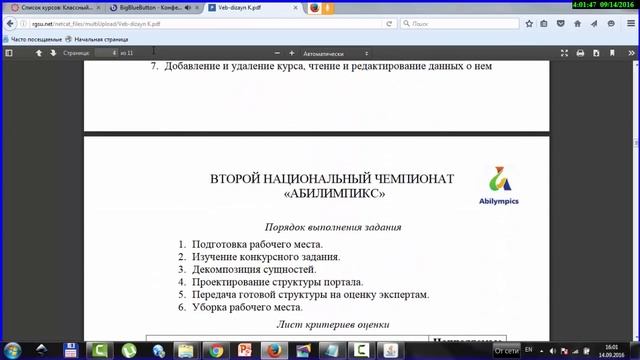Open Часто посещаемые bookmarks folder
Image resolution: width=640 pixels, height=360 pixels.
pyautogui.click(x=32, y=40)
